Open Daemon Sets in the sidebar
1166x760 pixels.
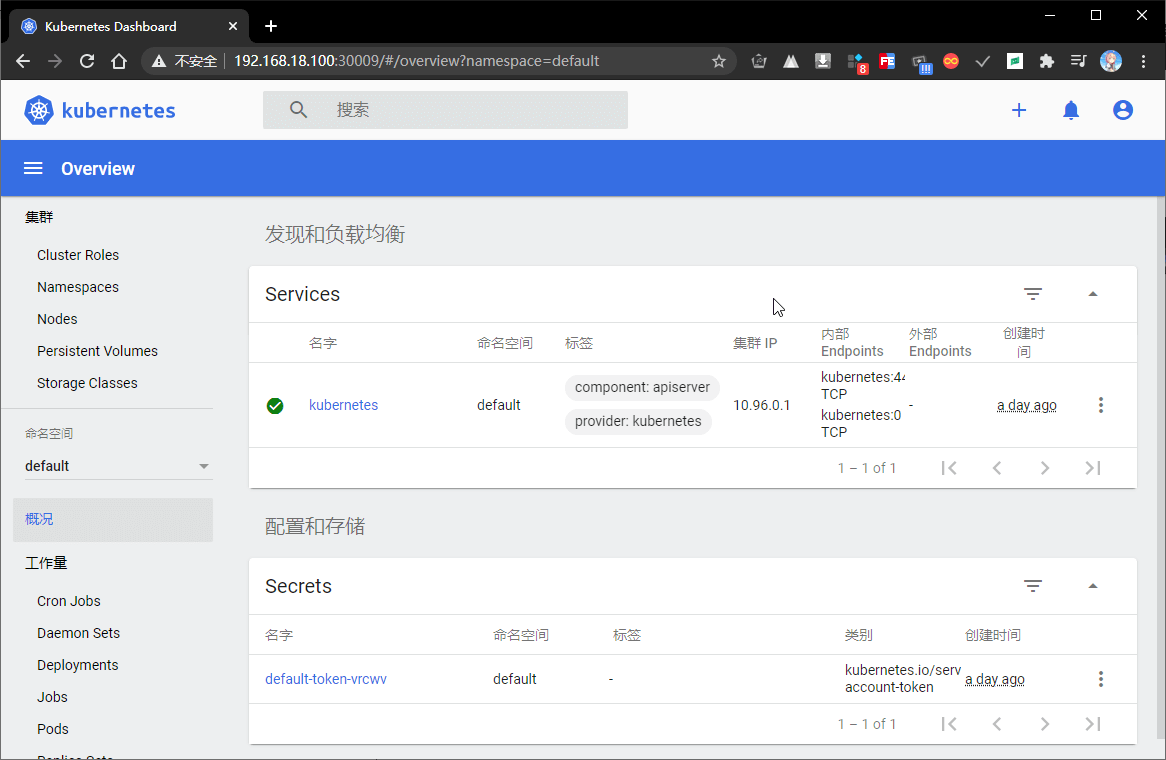[x=78, y=633]
